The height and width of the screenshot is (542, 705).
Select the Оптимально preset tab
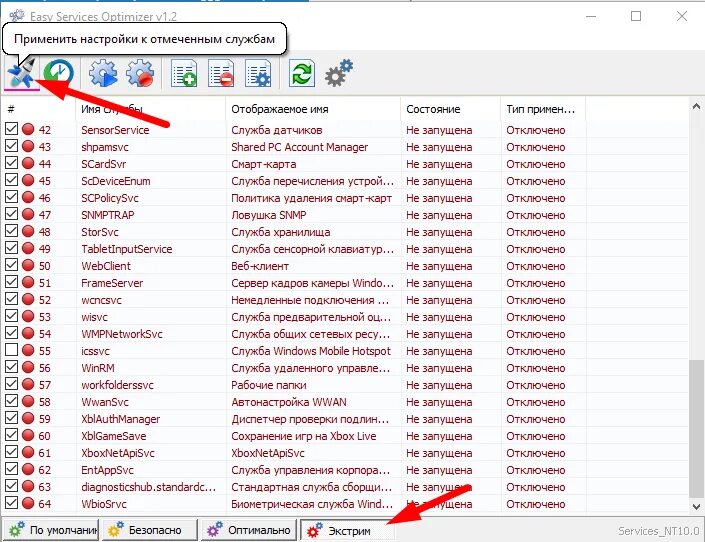[249, 530]
